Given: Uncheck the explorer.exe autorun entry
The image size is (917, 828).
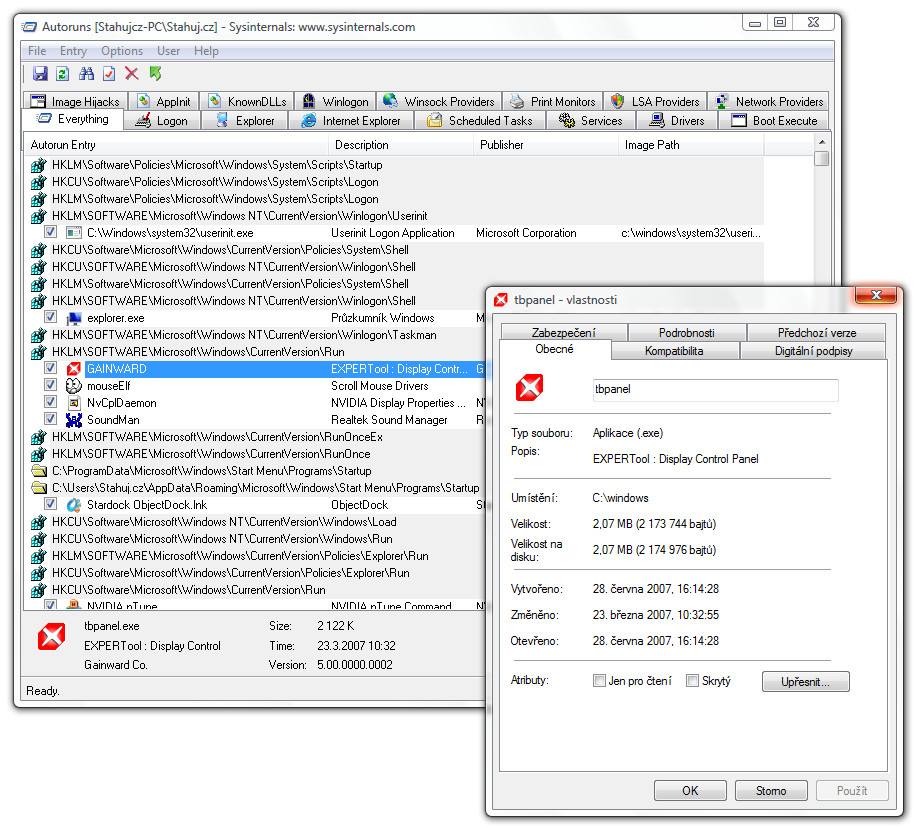Looking at the screenshot, I should (50, 318).
